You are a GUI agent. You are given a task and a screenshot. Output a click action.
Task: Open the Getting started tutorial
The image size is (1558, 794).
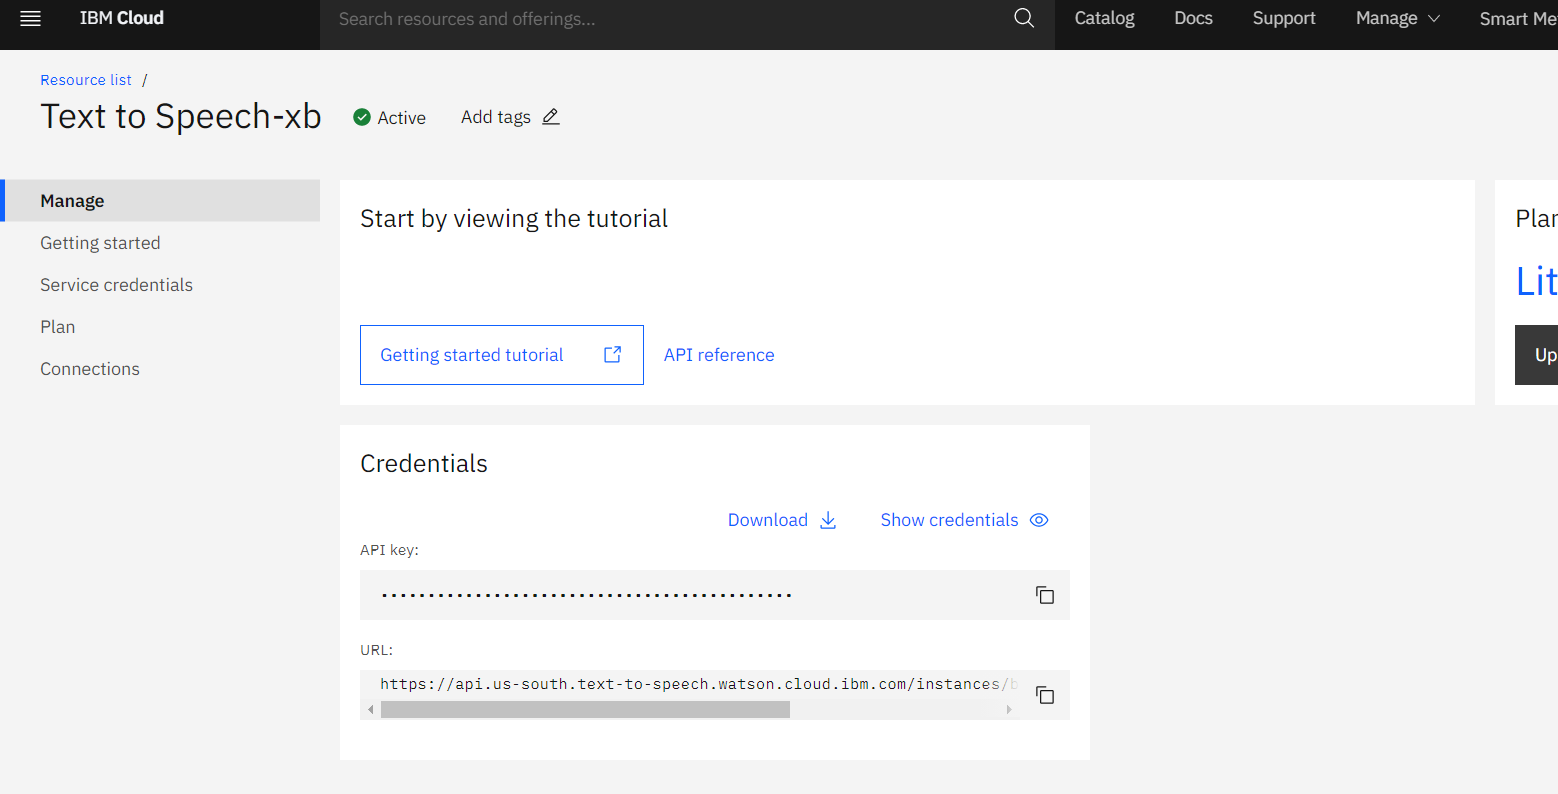pyautogui.click(x=471, y=354)
